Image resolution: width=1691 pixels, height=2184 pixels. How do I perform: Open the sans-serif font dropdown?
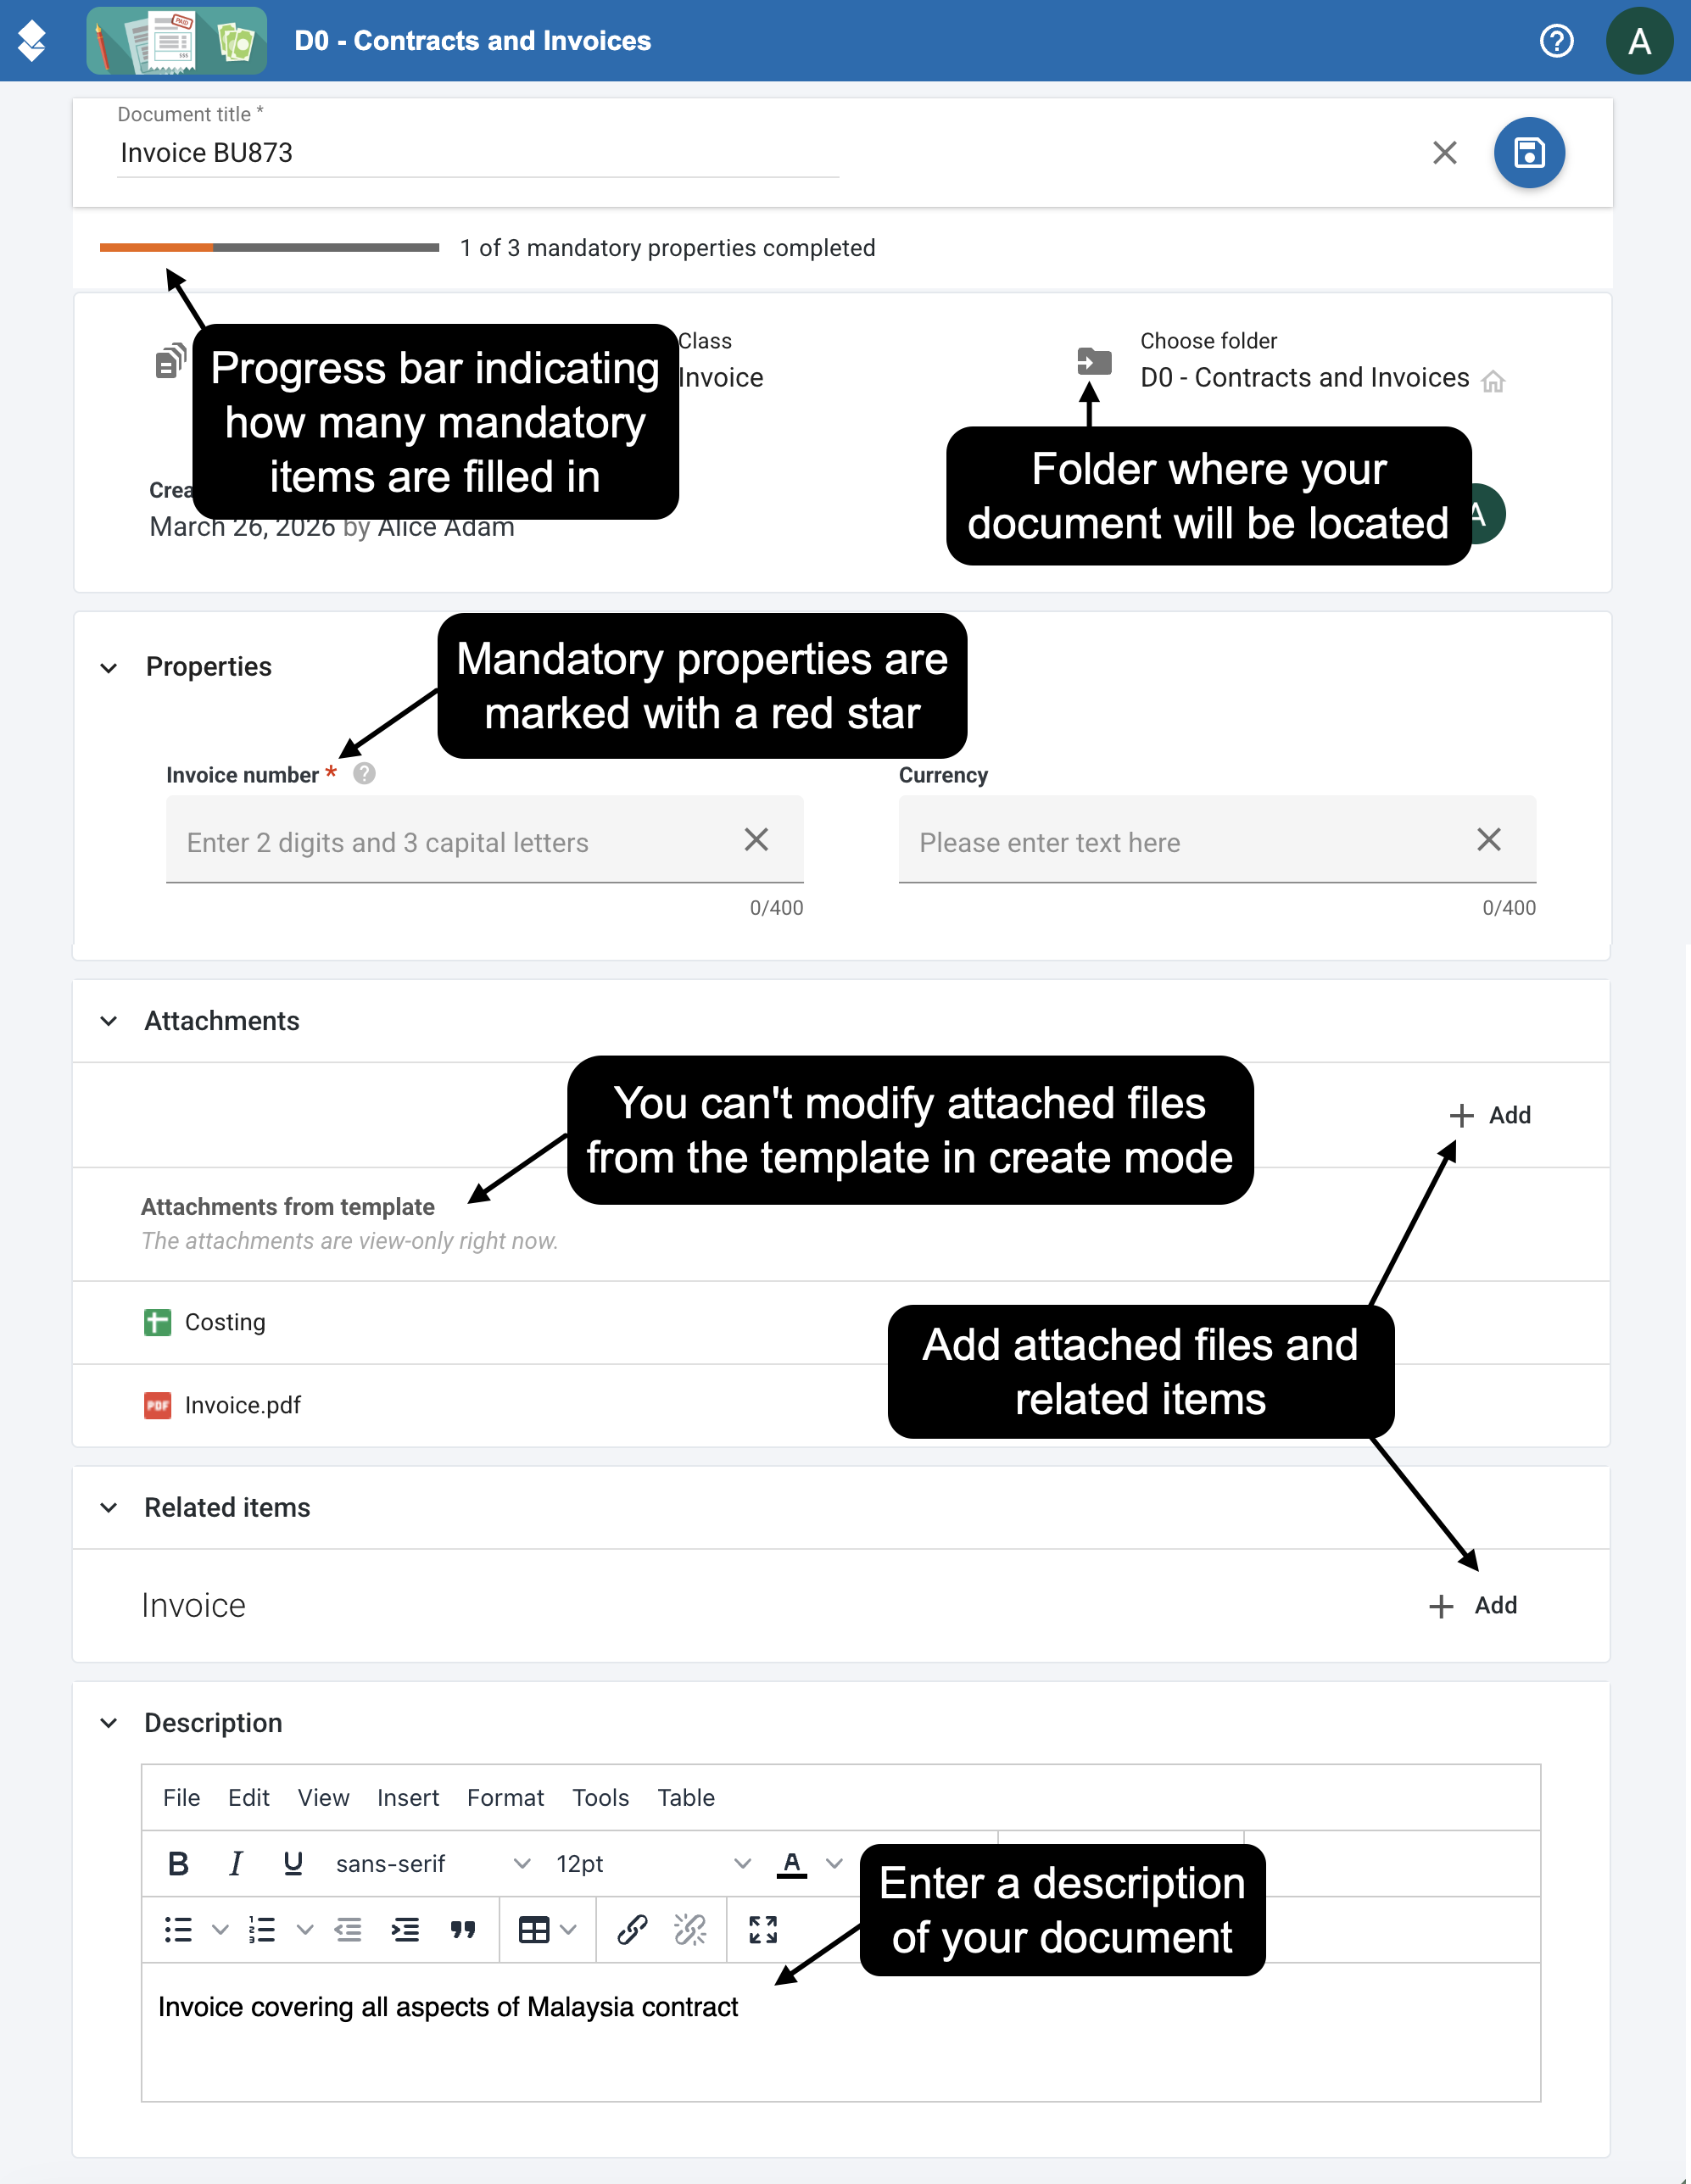pyautogui.click(x=433, y=1863)
